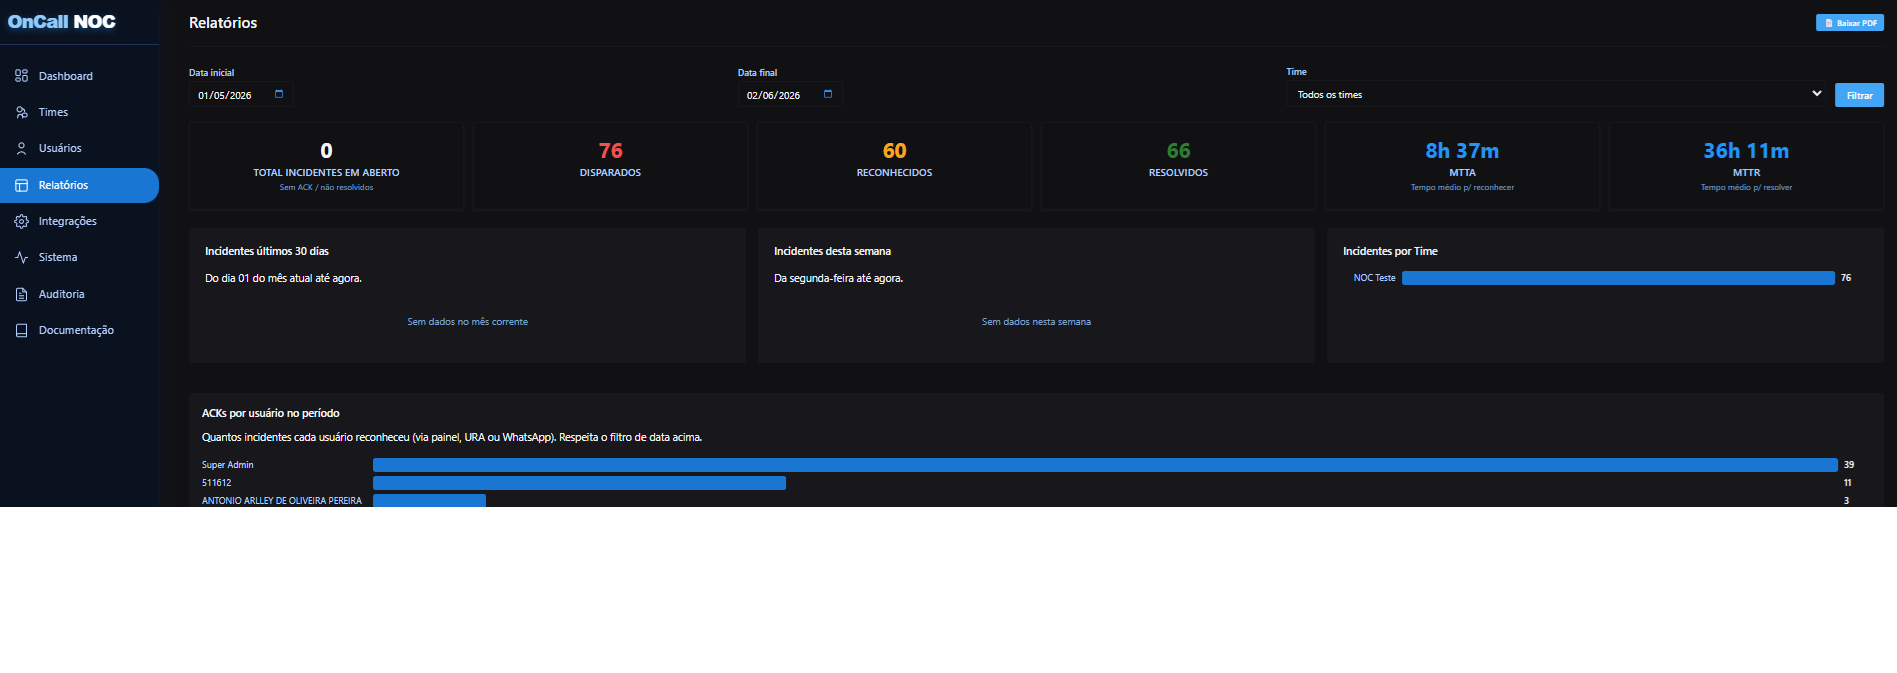Click the OnCall NOC logo

tap(62, 22)
